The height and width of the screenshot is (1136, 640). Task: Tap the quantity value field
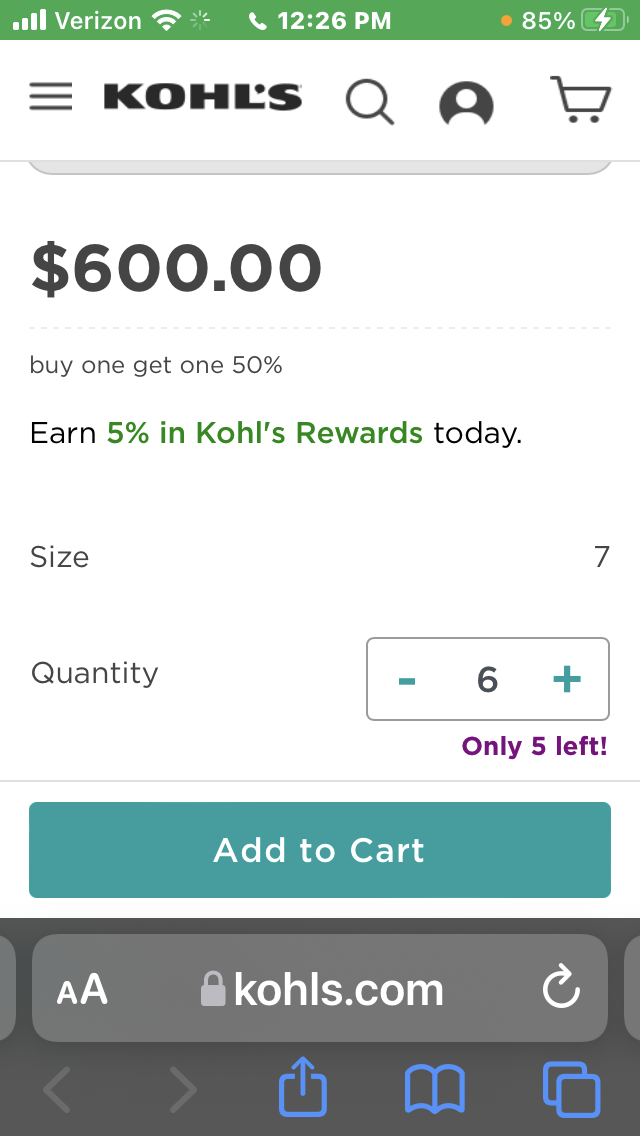(x=487, y=680)
